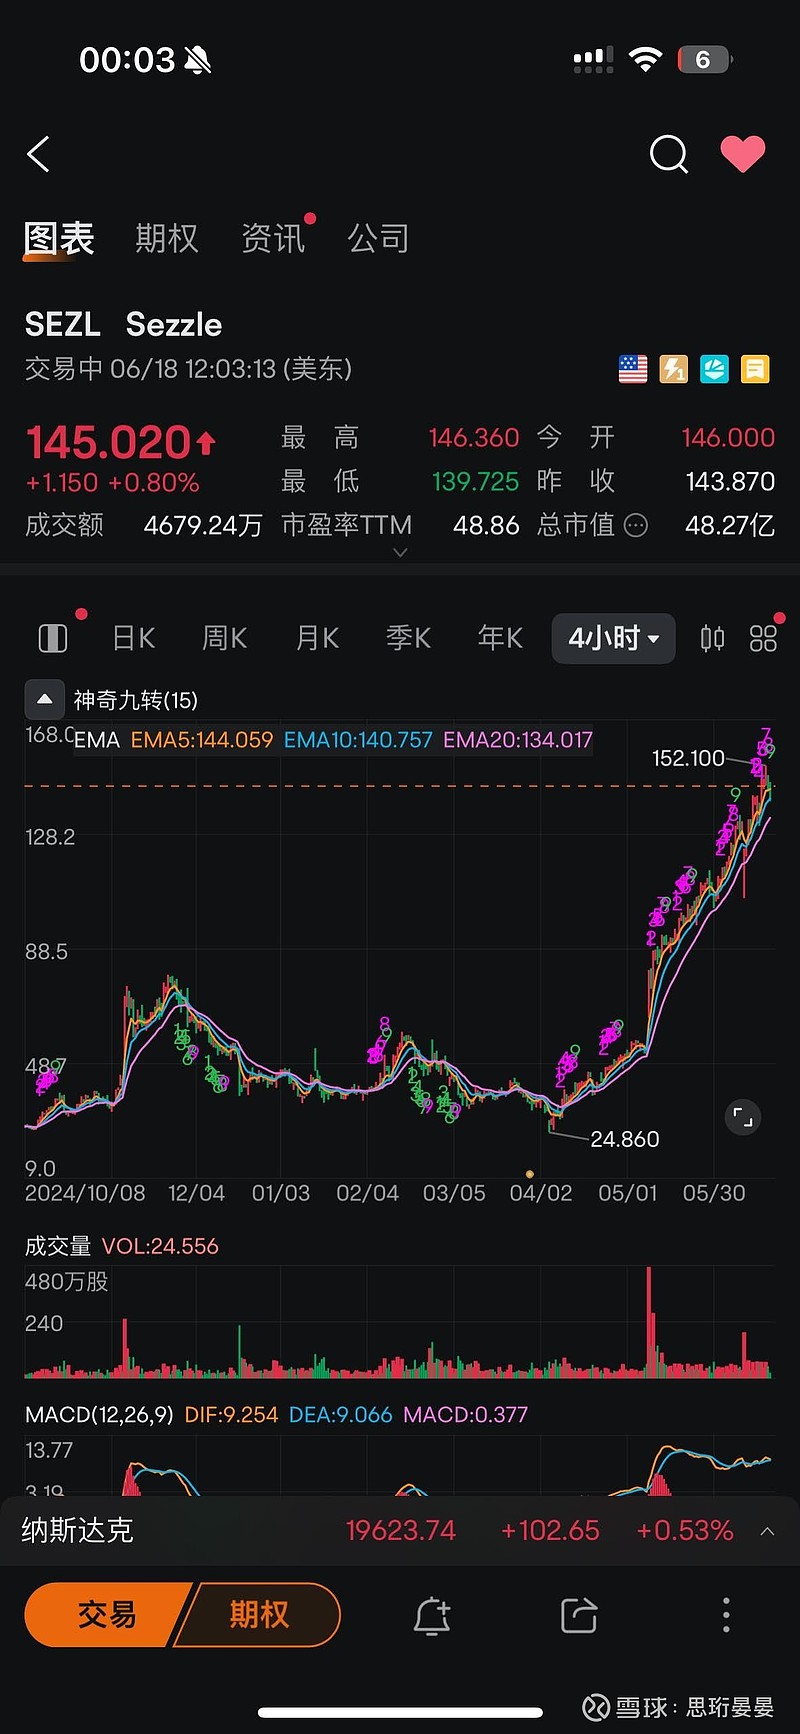This screenshot has width=800, height=1734.
Task: Tap the 神奇九转(15) indicator label
Action: pos(136,700)
